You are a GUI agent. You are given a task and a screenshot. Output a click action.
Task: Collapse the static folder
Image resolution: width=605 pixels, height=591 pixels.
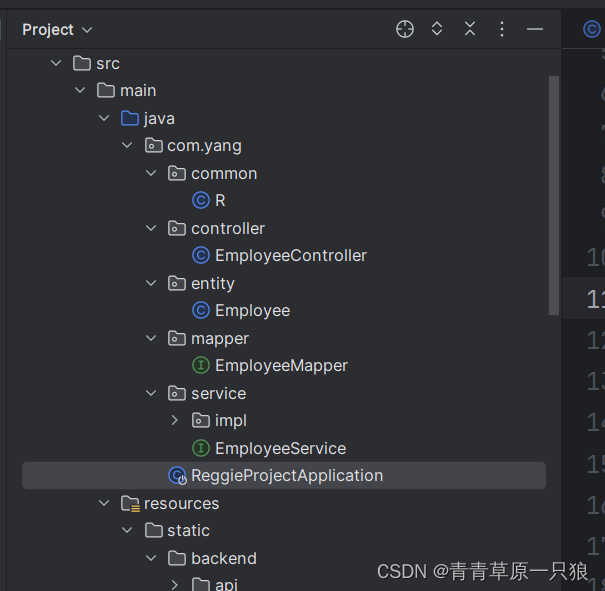(x=127, y=530)
